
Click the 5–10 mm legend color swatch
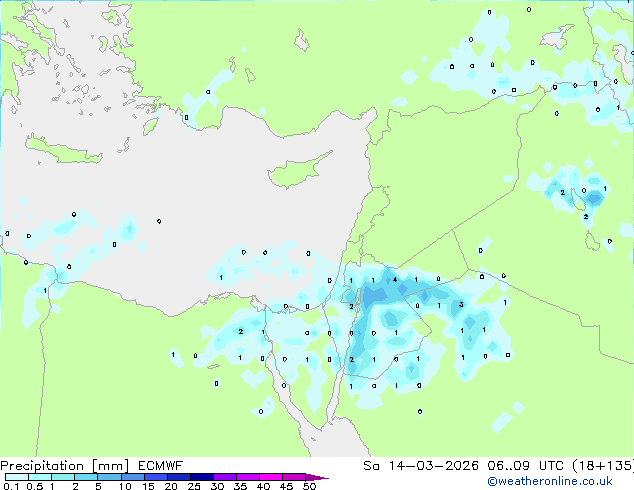coord(109,477)
